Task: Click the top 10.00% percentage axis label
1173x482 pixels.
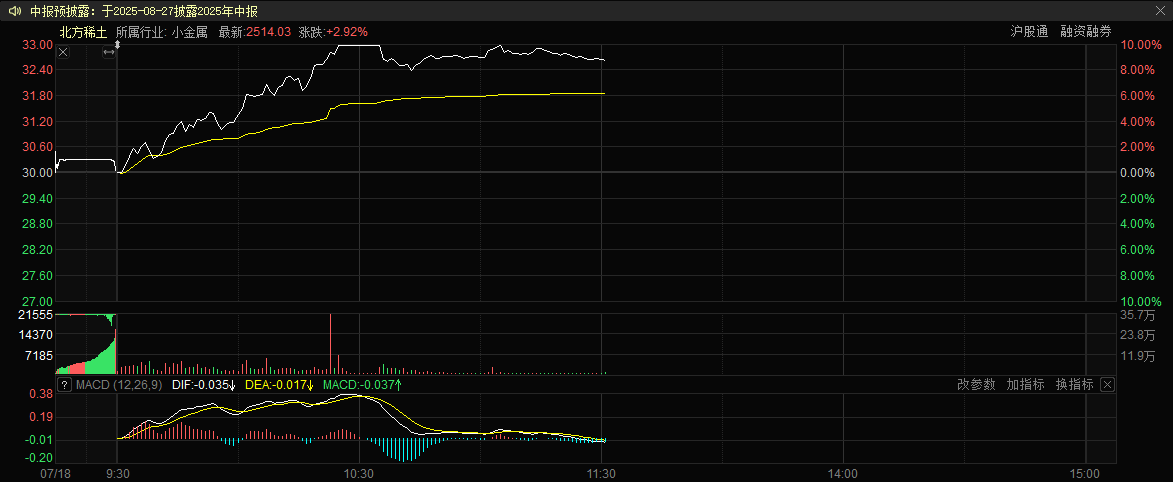Action: coord(1141,45)
